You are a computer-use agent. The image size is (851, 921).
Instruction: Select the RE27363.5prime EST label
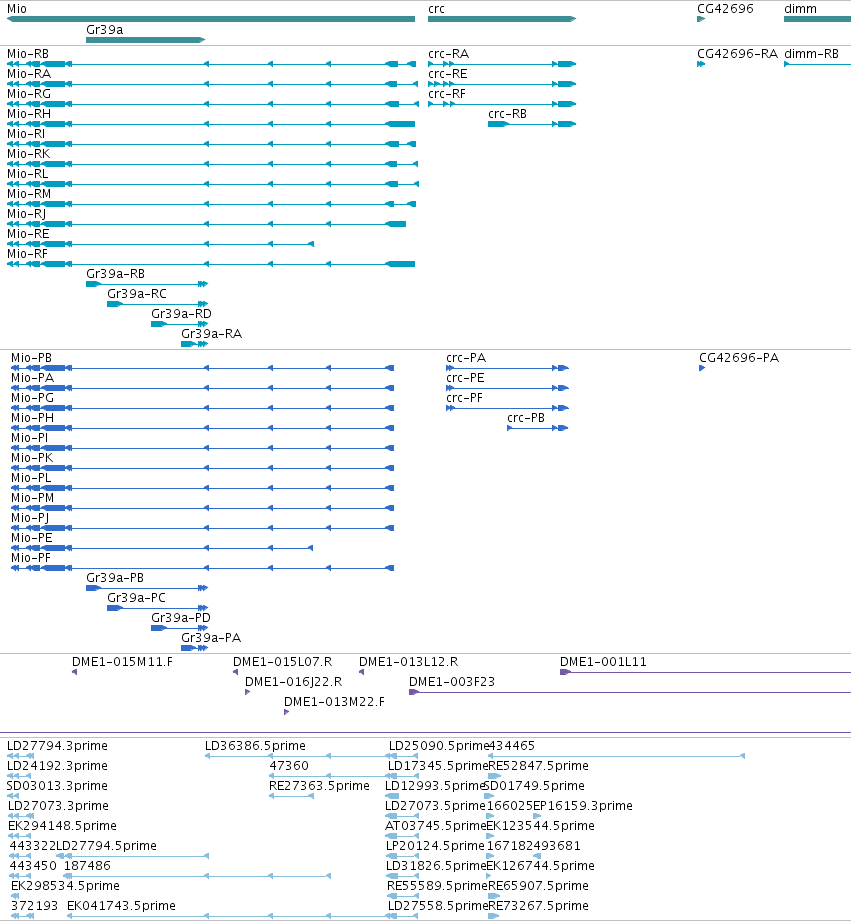(319, 786)
